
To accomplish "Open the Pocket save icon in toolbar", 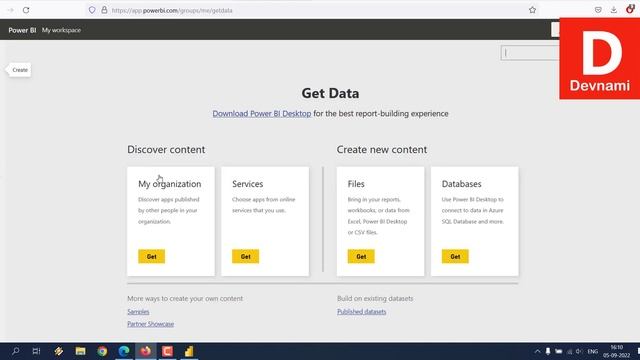I will tap(598, 10).
